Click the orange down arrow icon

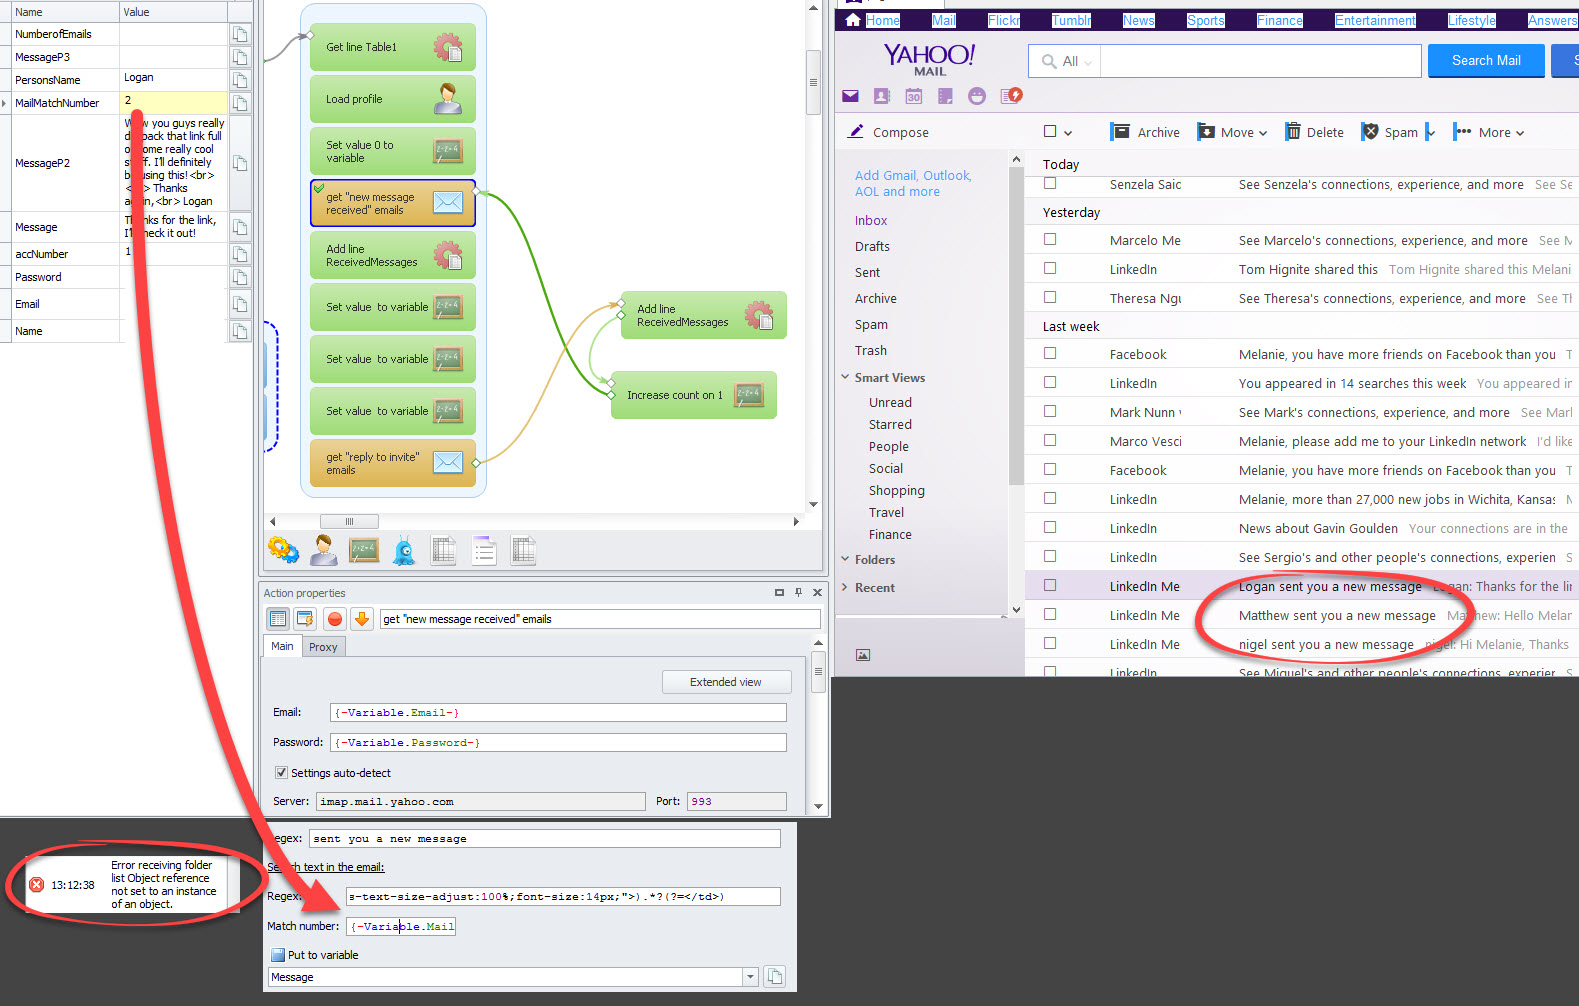click(362, 619)
